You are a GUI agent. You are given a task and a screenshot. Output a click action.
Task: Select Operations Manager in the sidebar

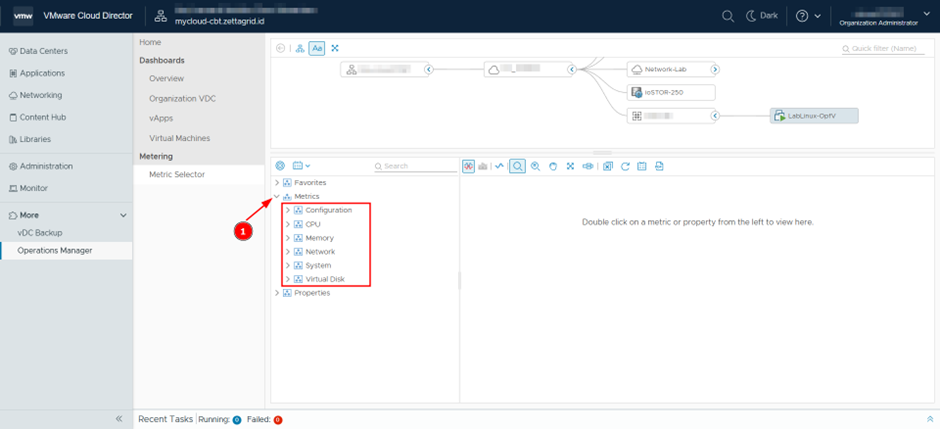(x=66, y=250)
